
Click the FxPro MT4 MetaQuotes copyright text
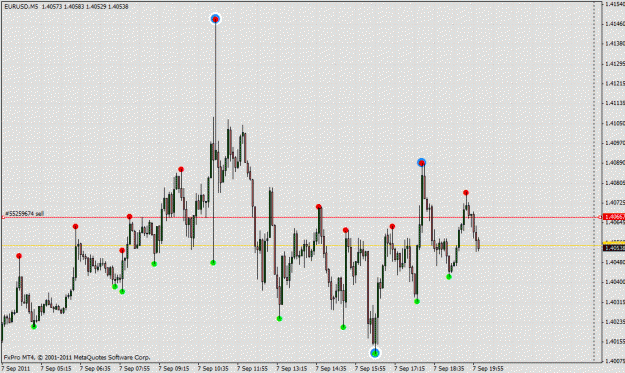77,357
